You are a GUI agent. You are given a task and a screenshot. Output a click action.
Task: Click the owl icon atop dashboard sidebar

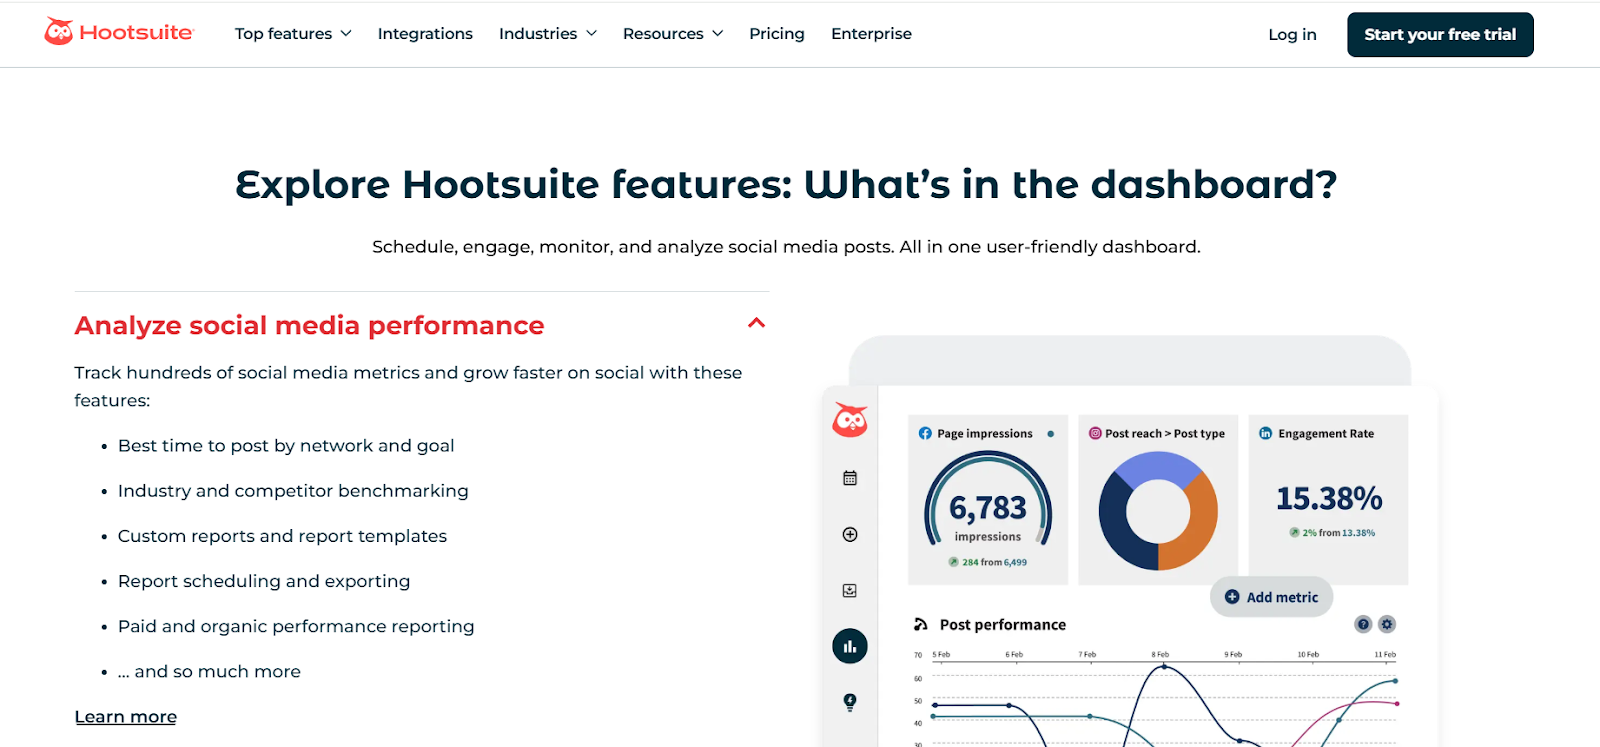(850, 420)
